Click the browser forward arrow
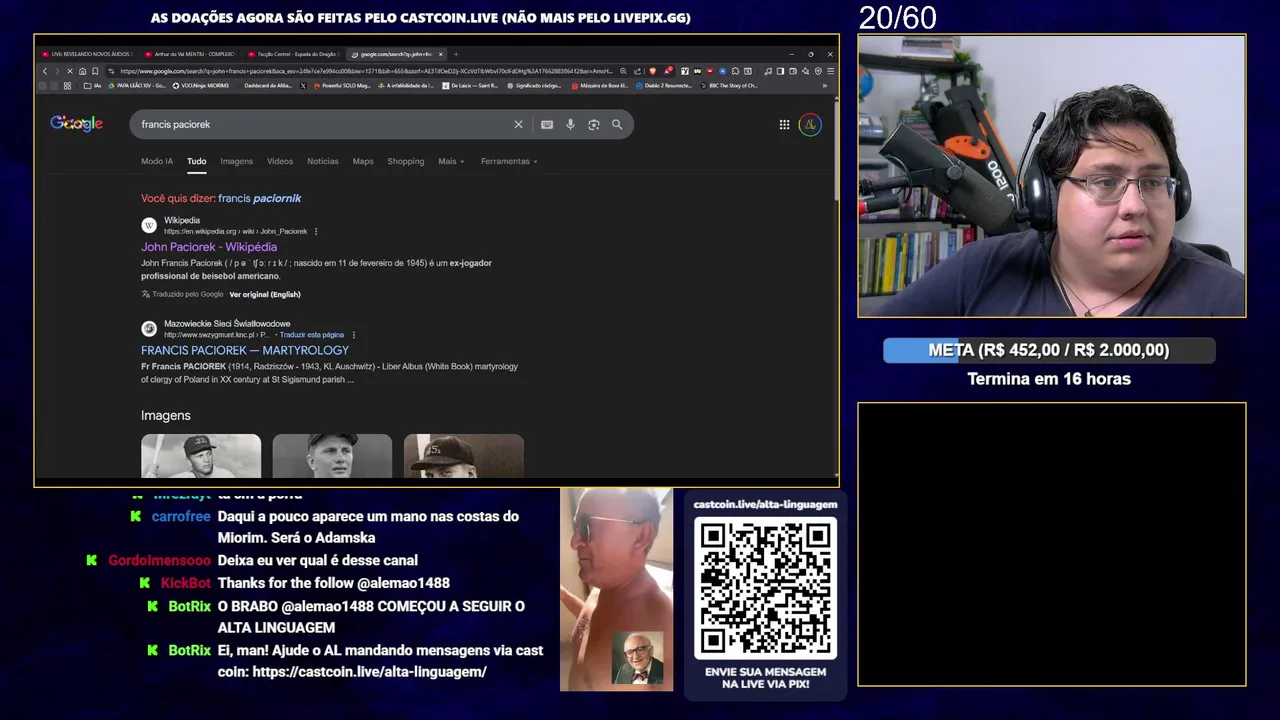This screenshot has height=720, width=1280. coord(57,71)
